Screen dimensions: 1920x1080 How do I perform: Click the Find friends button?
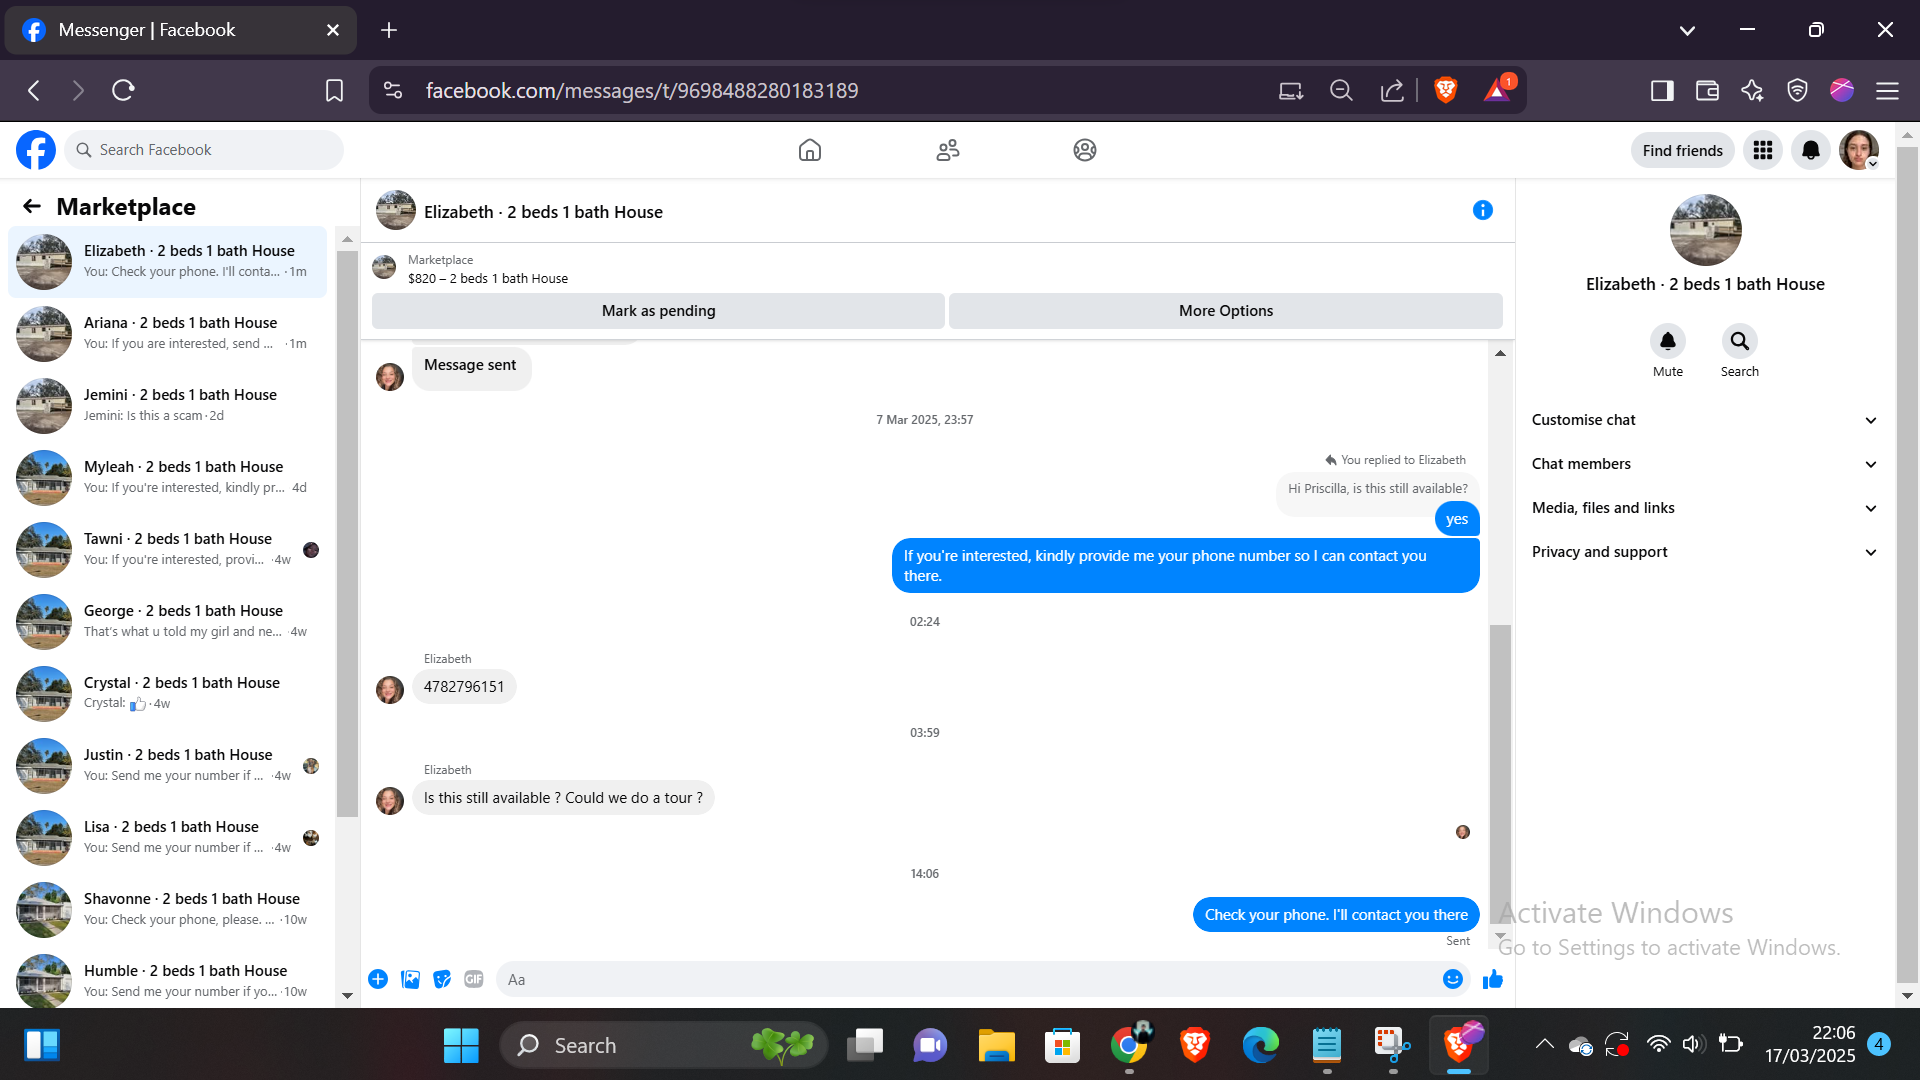click(1682, 150)
